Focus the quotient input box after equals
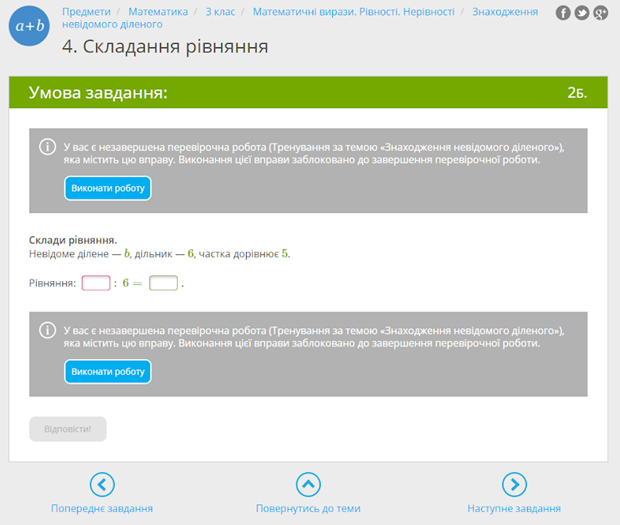Screen dimensions: 620x525 [x=163, y=283]
